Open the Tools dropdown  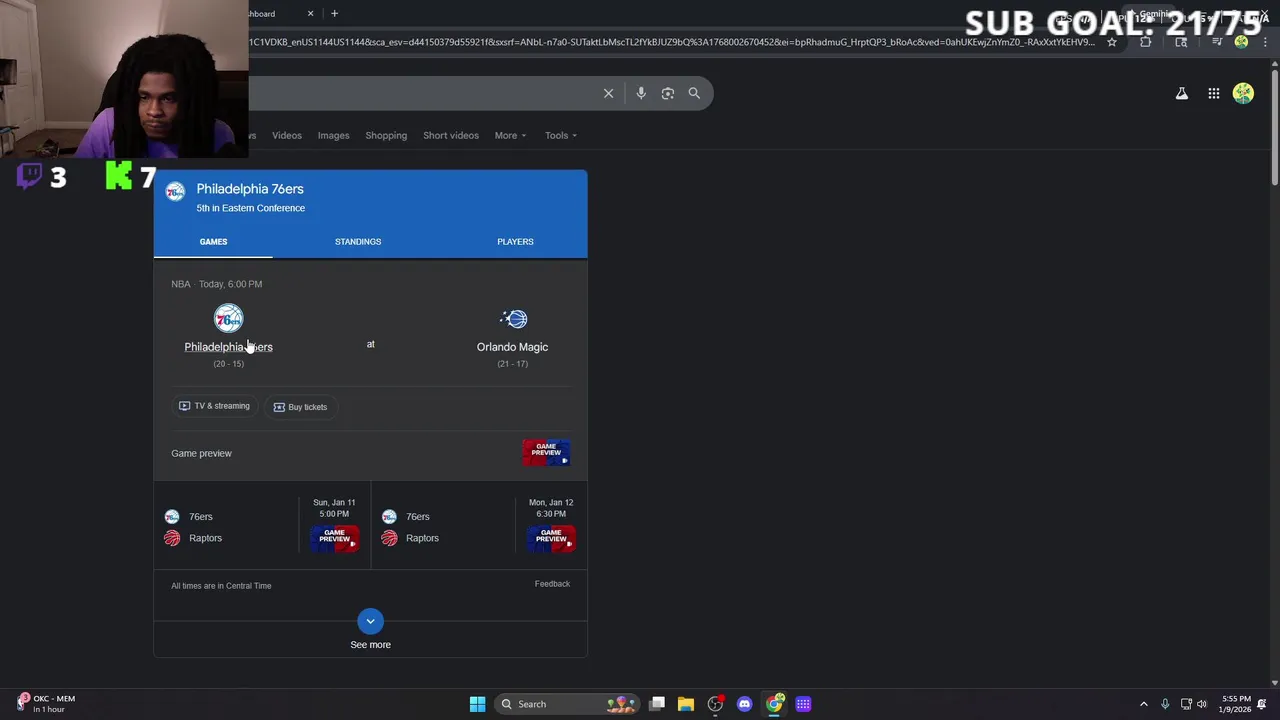[x=561, y=135]
